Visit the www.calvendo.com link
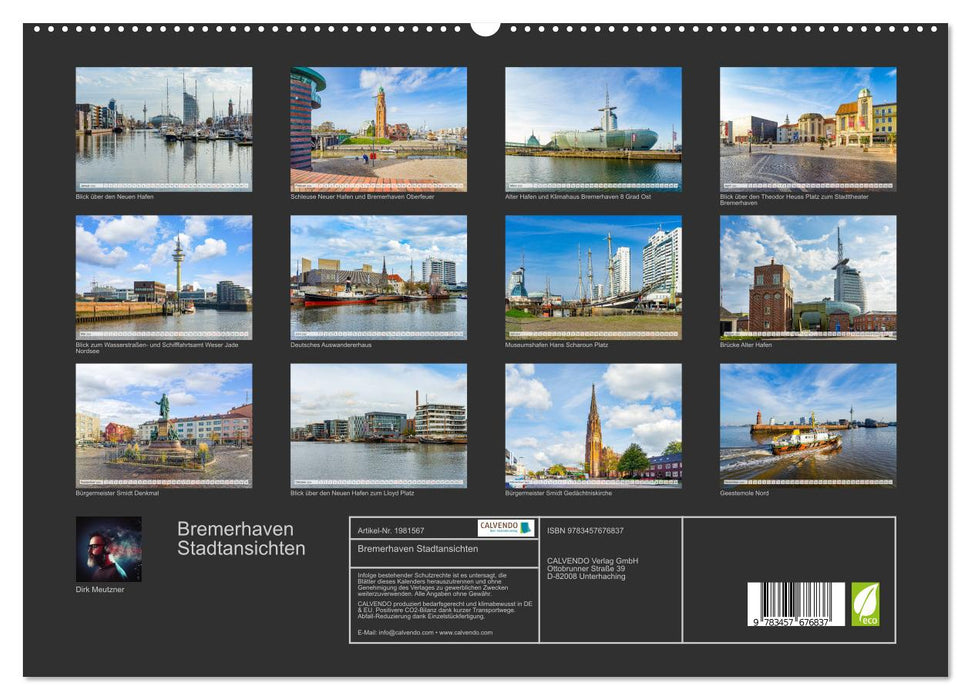This screenshot has width=971, height=700. point(465,633)
